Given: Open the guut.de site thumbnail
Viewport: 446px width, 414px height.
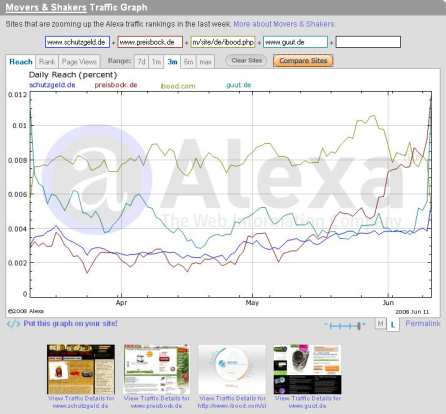Looking at the screenshot, I should 307,369.
